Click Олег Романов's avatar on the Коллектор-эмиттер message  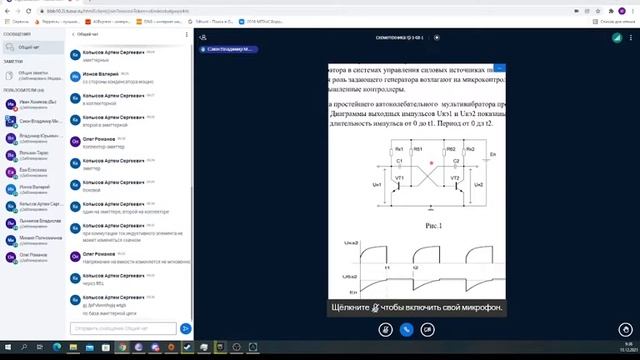[x=75, y=142]
